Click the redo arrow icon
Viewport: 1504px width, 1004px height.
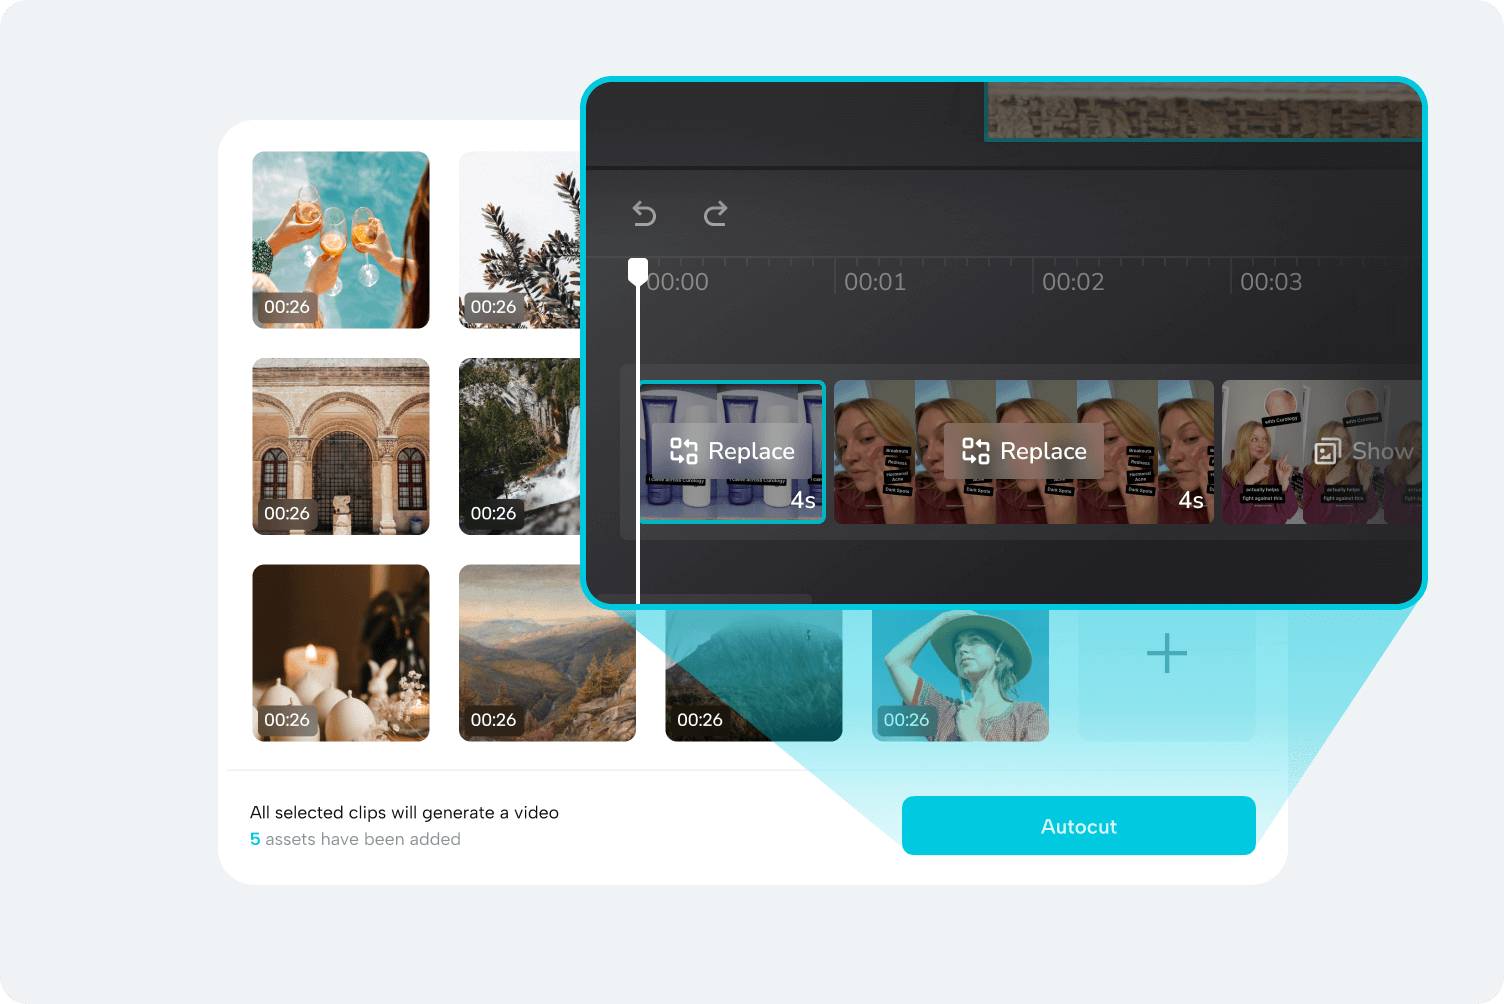(715, 213)
